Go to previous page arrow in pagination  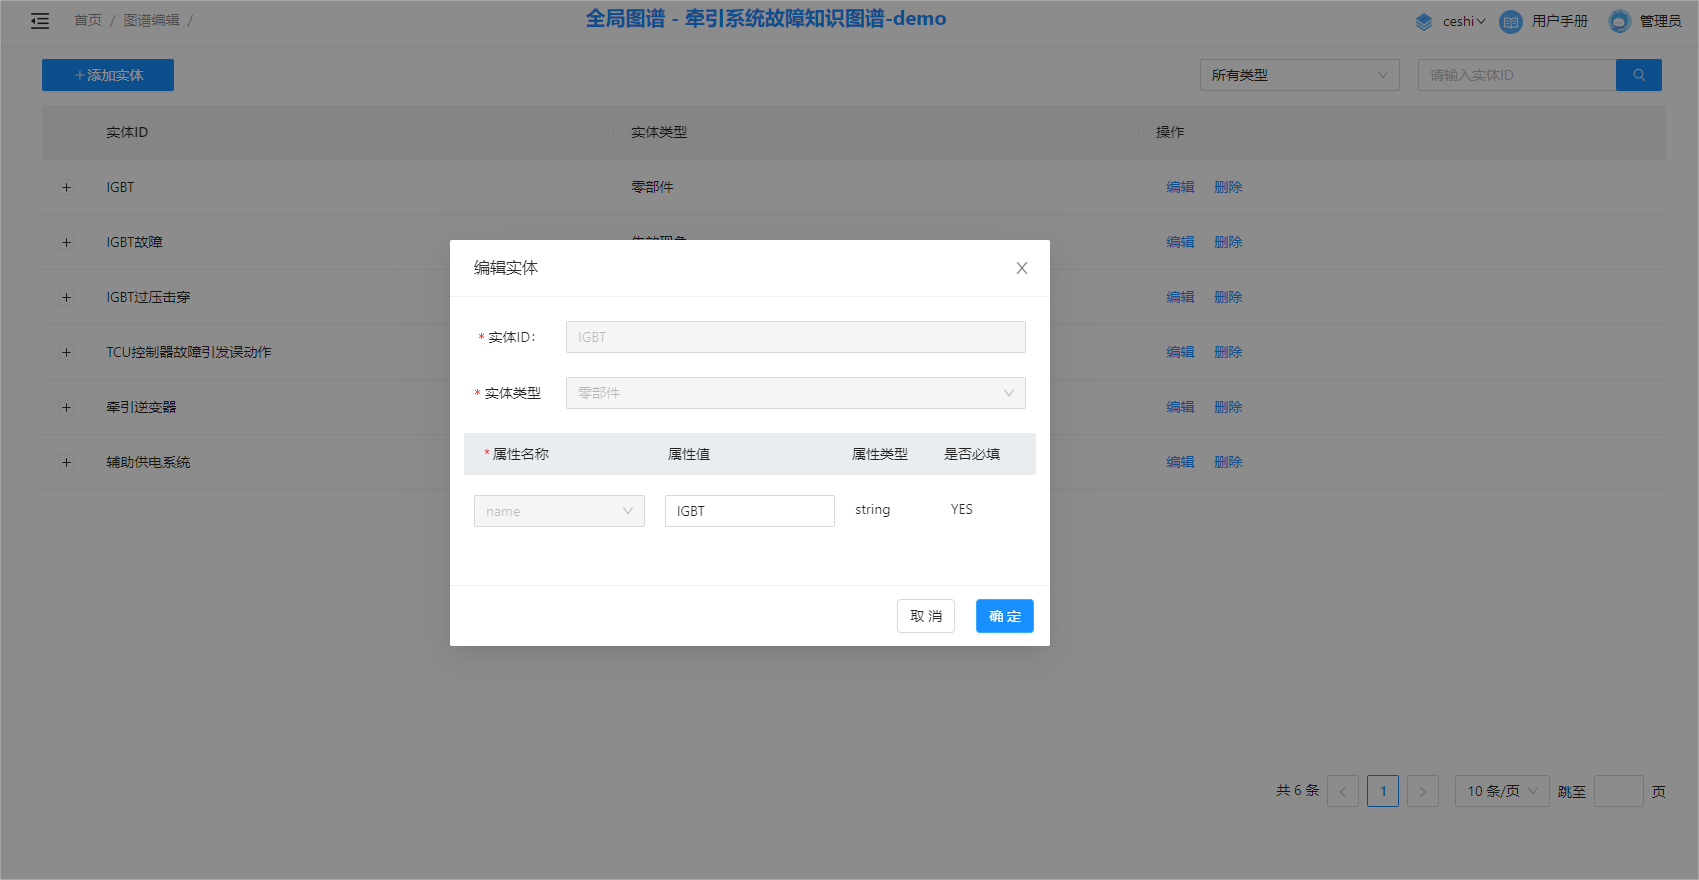click(1342, 791)
